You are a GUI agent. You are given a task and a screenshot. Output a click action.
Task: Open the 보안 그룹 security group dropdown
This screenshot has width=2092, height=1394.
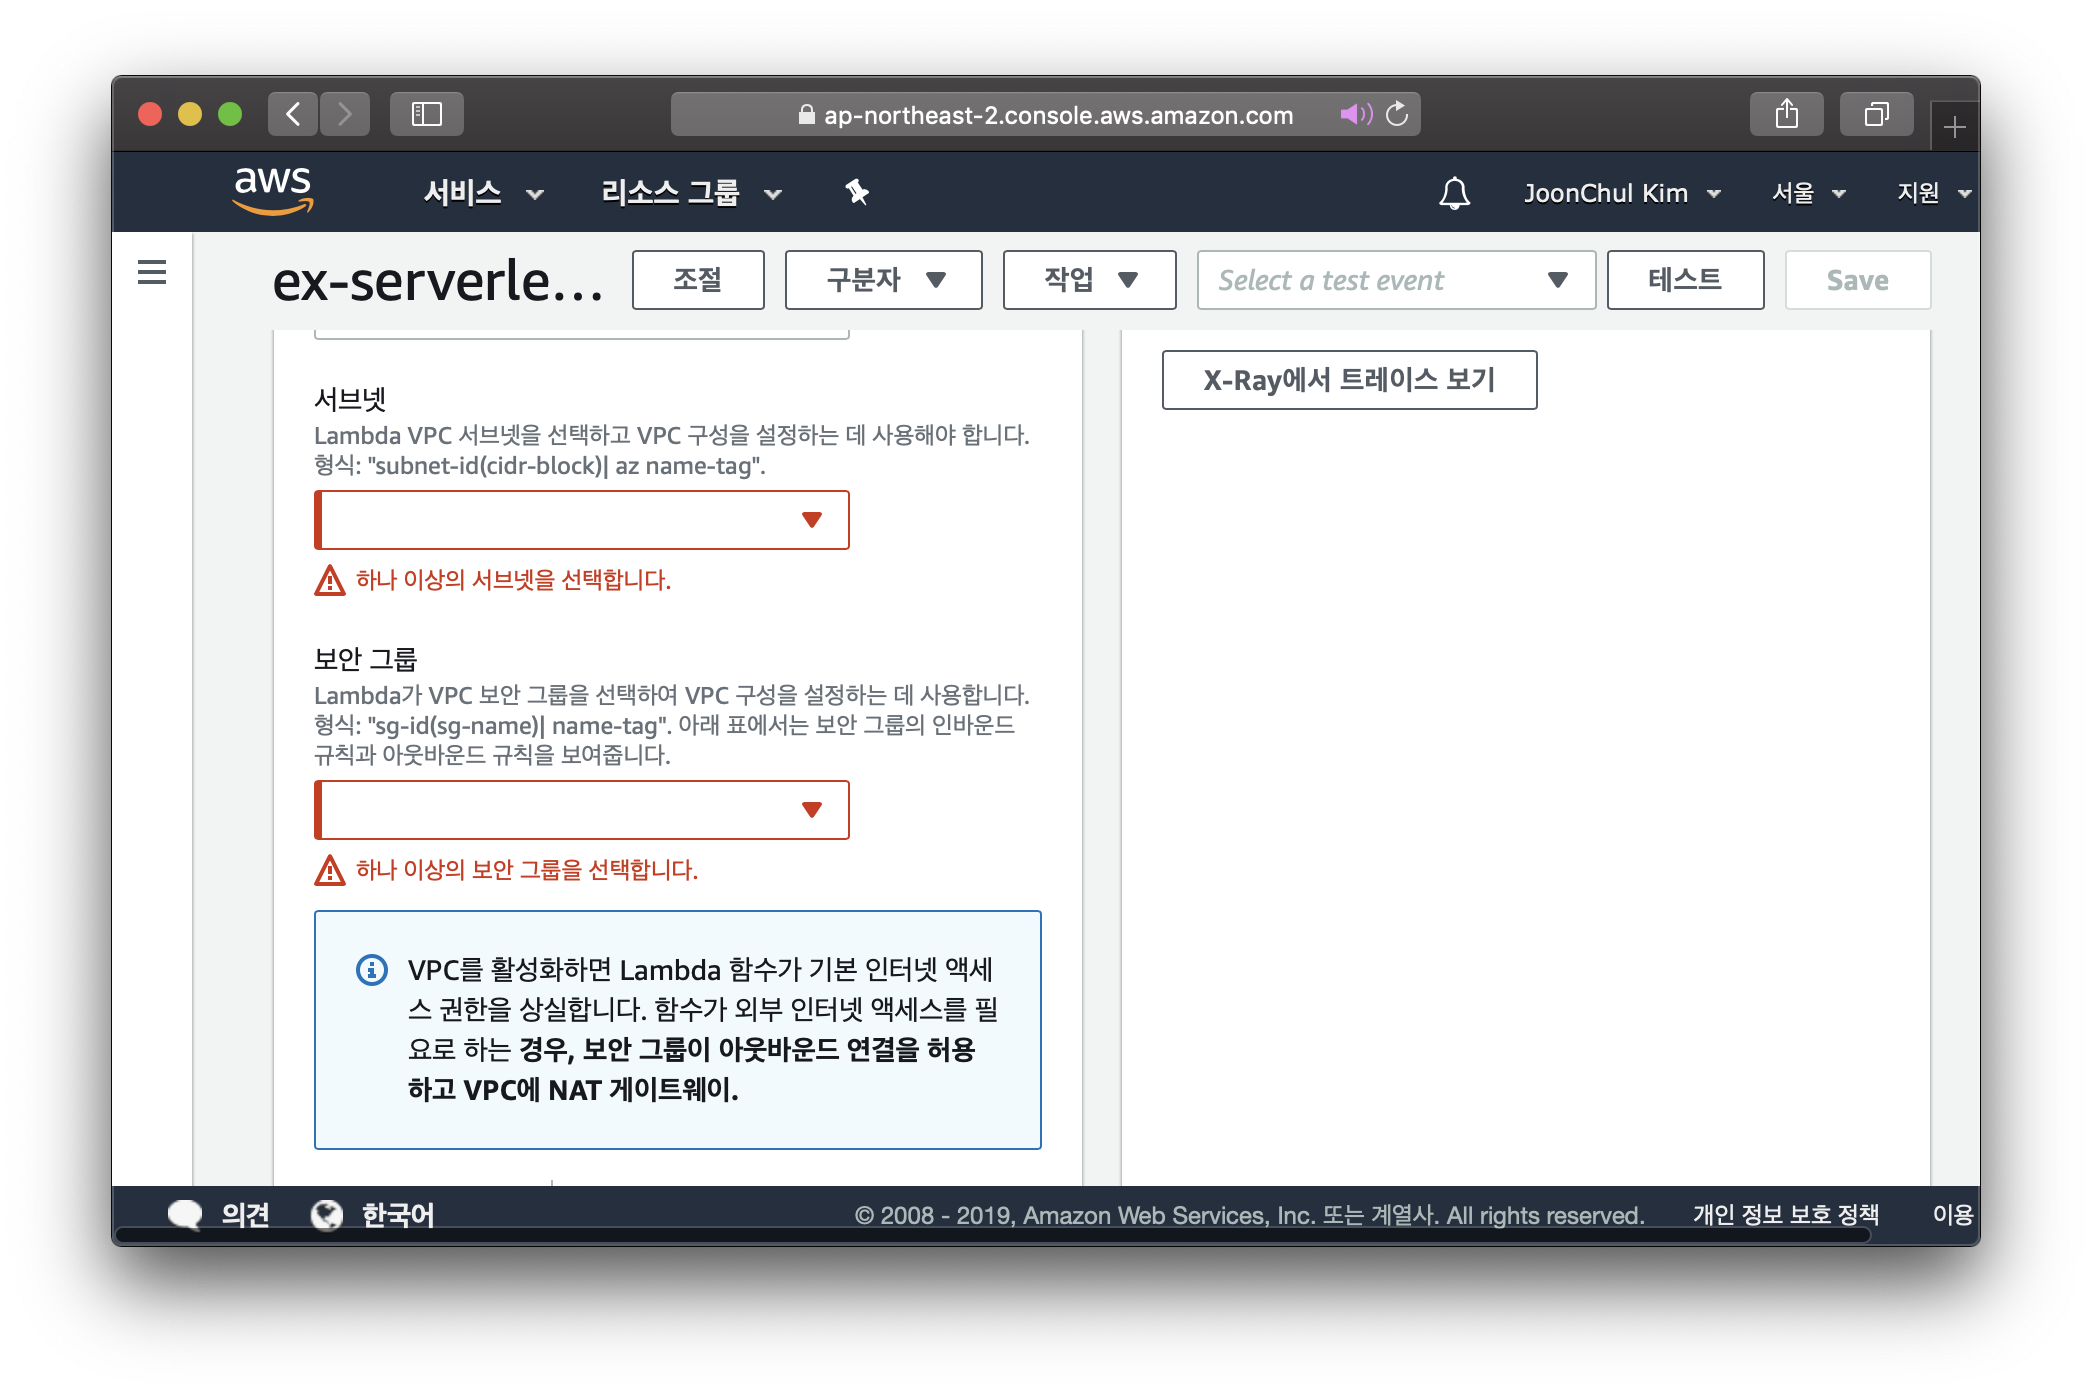(582, 810)
